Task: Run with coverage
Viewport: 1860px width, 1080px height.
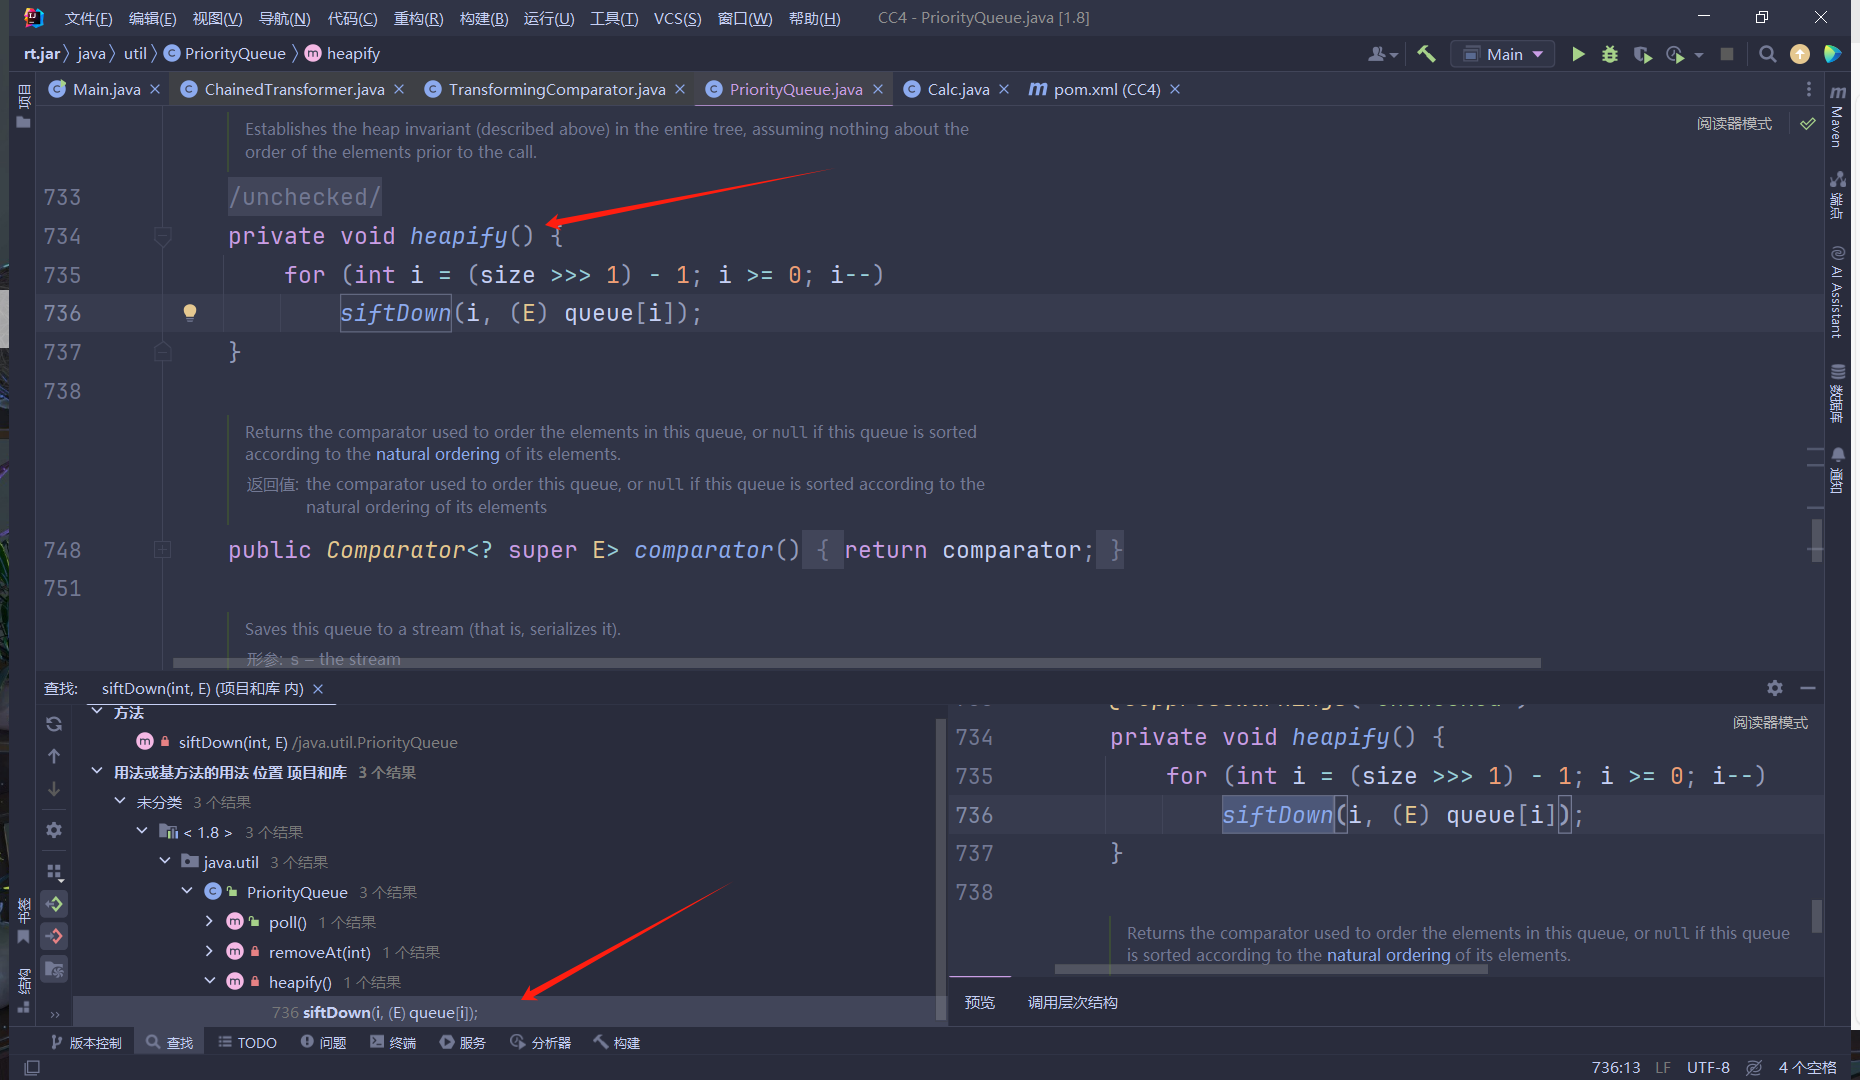Action: [1642, 53]
